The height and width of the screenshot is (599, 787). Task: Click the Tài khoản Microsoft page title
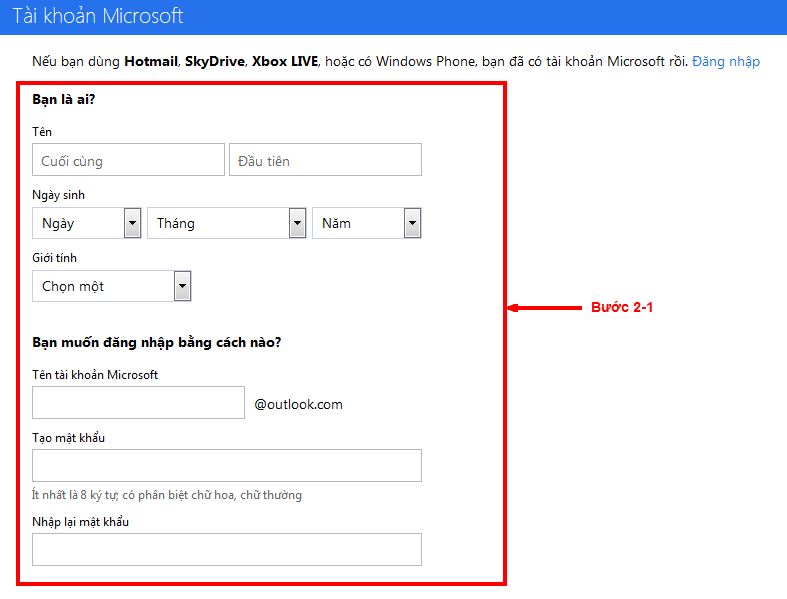coord(98,17)
